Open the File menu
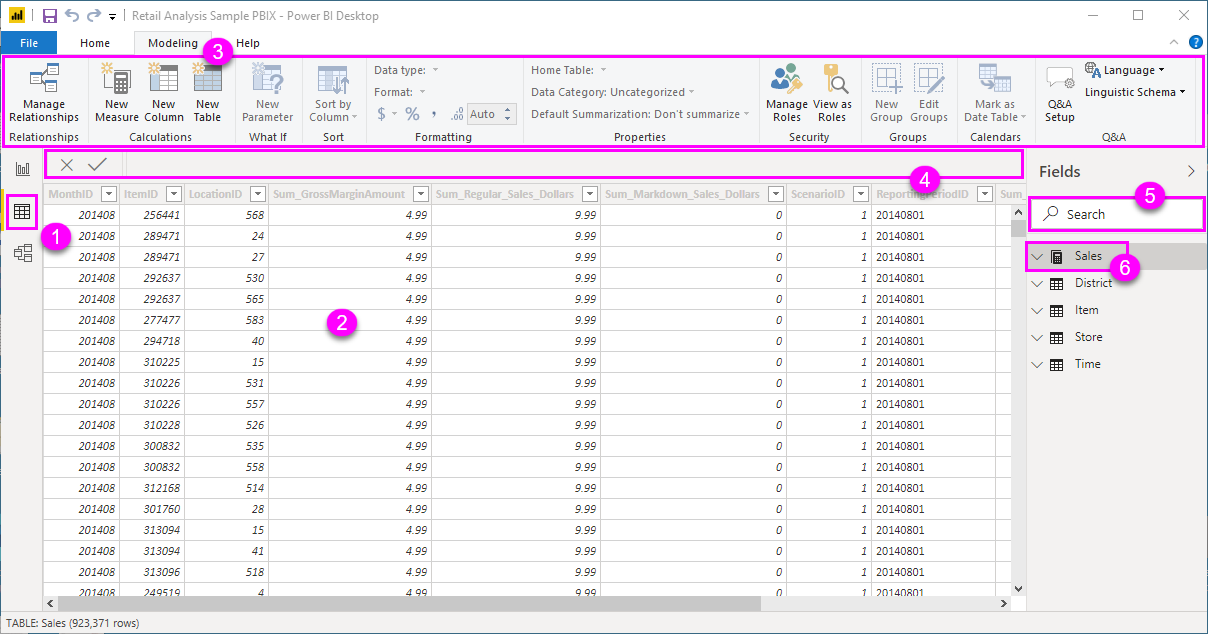1208x634 pixels. coord(29,43)
